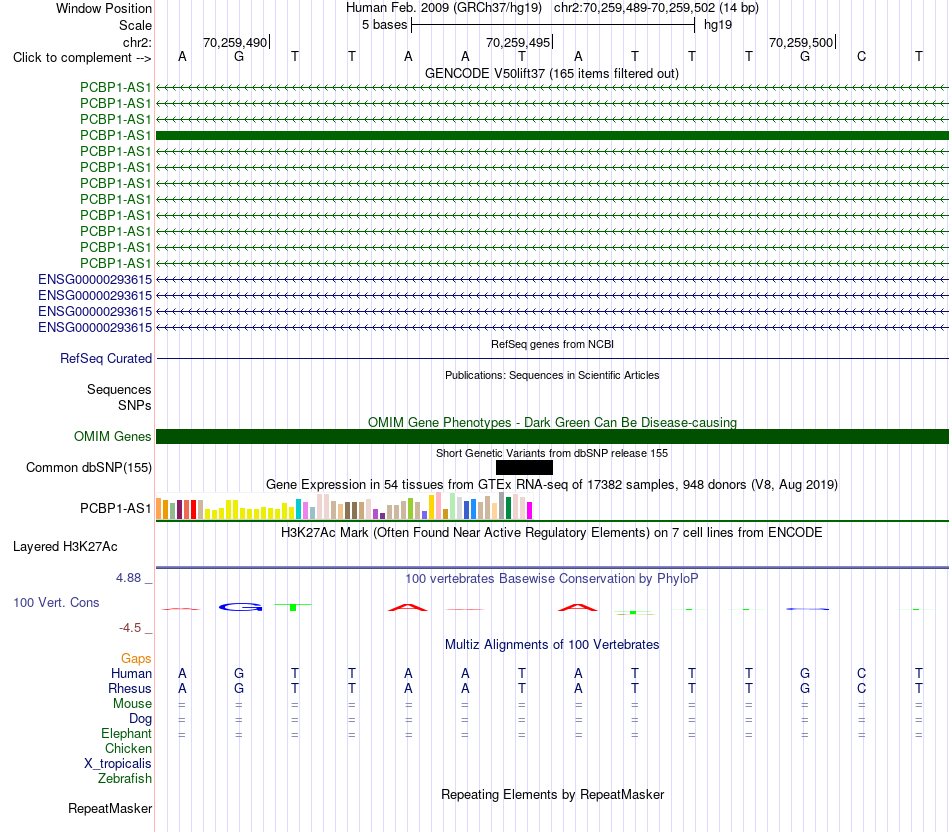Click the cyan bar in the GTEx chart
This screenshot has width=950, height=832.
click(299, 509)
